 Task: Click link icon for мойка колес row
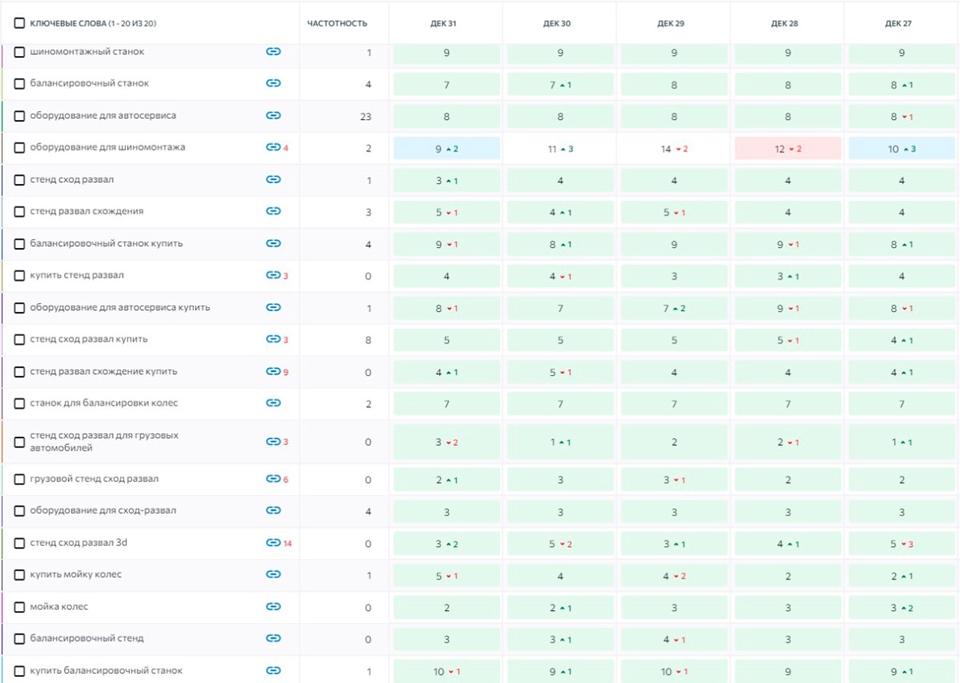[x=273, y=606]
